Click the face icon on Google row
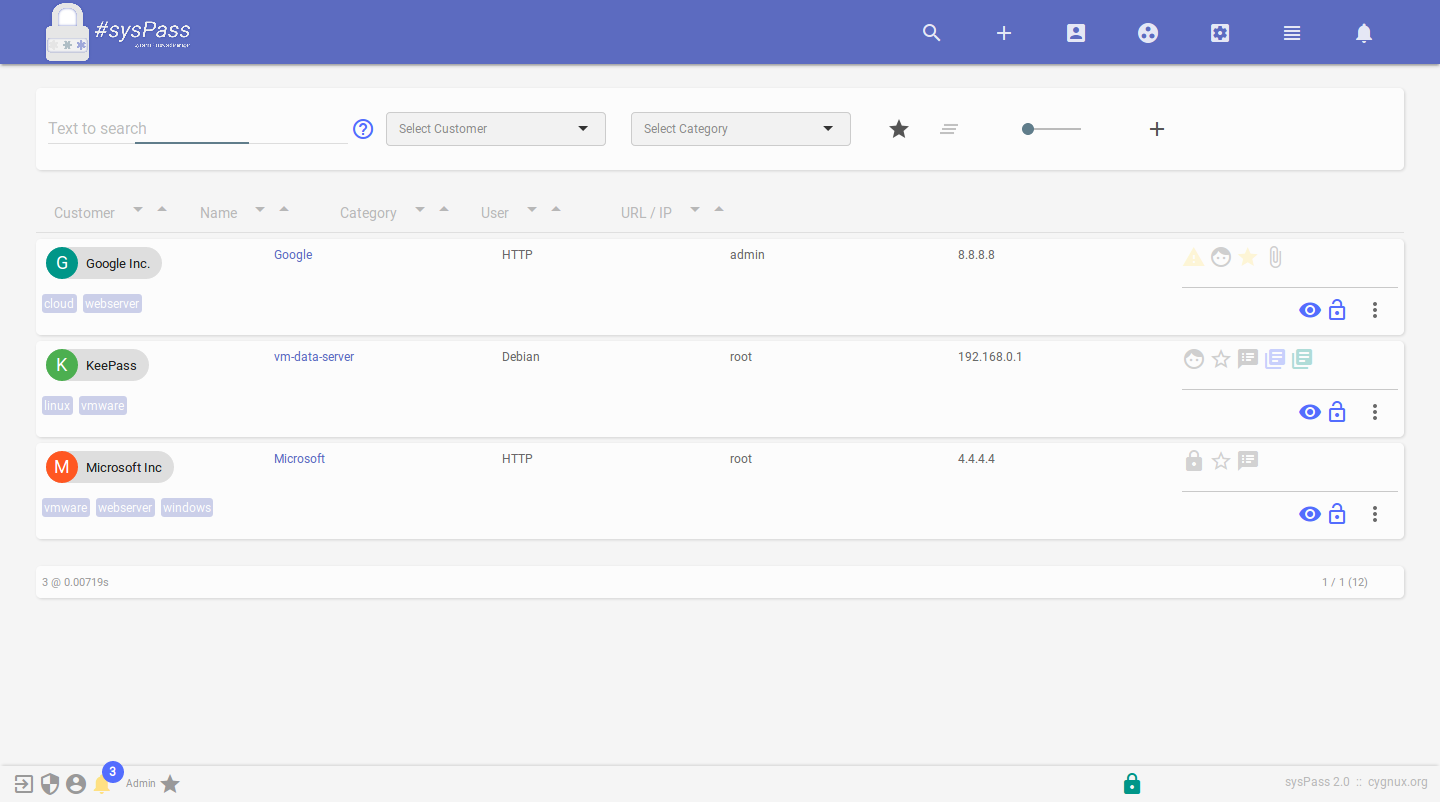This screenshot has height=802, width=1440. tap(1221, 257)
